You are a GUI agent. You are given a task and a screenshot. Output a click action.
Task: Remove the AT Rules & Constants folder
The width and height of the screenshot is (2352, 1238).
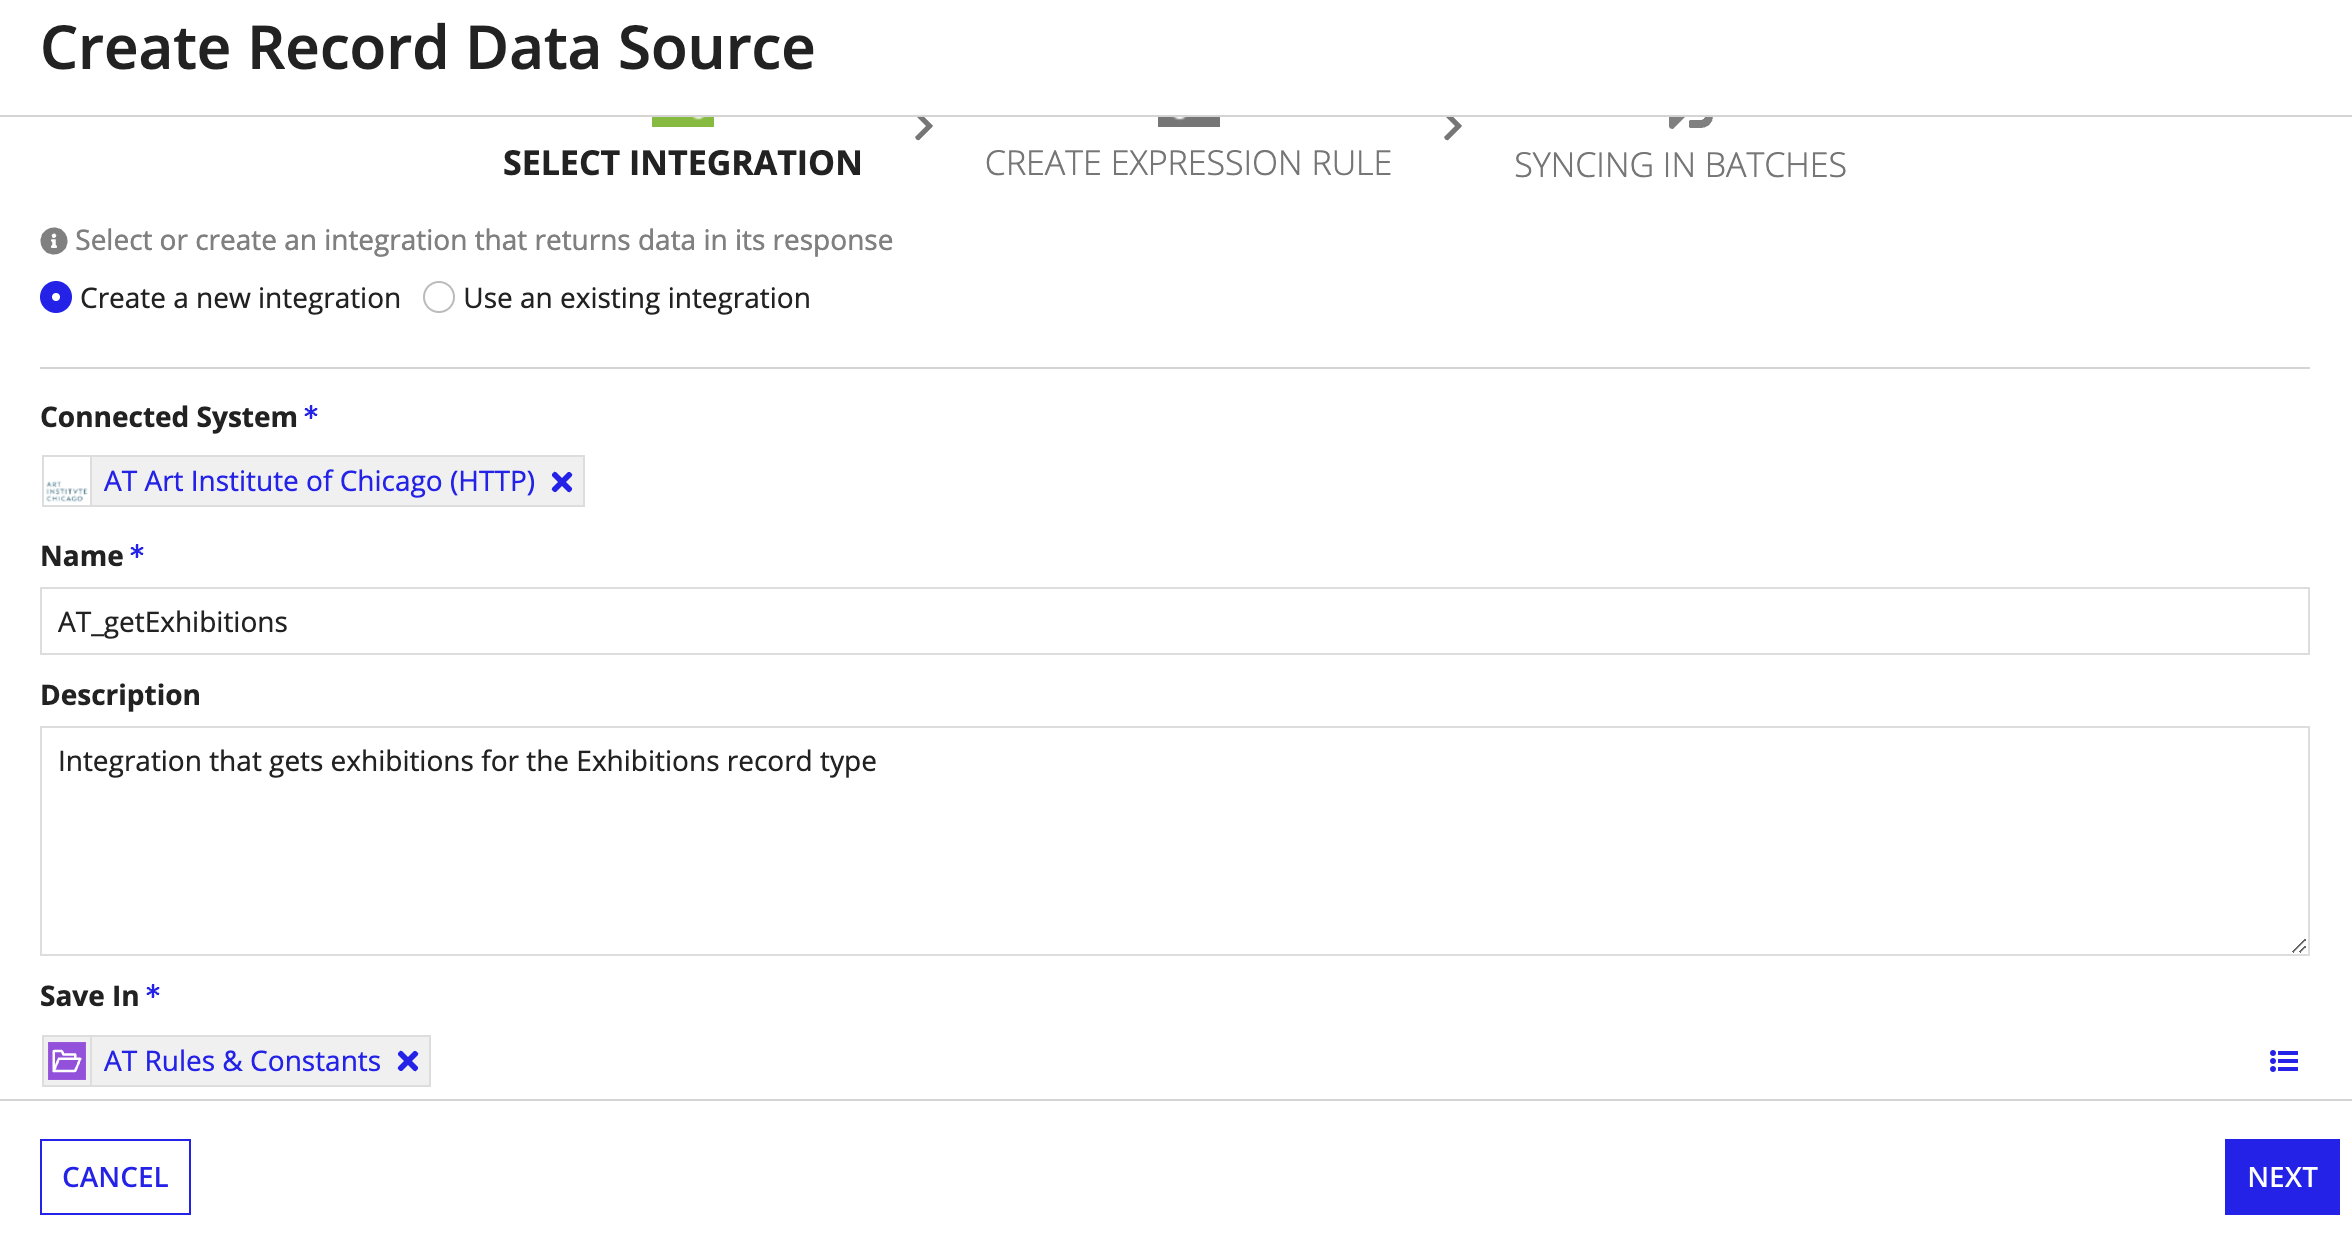(408, 1061)
